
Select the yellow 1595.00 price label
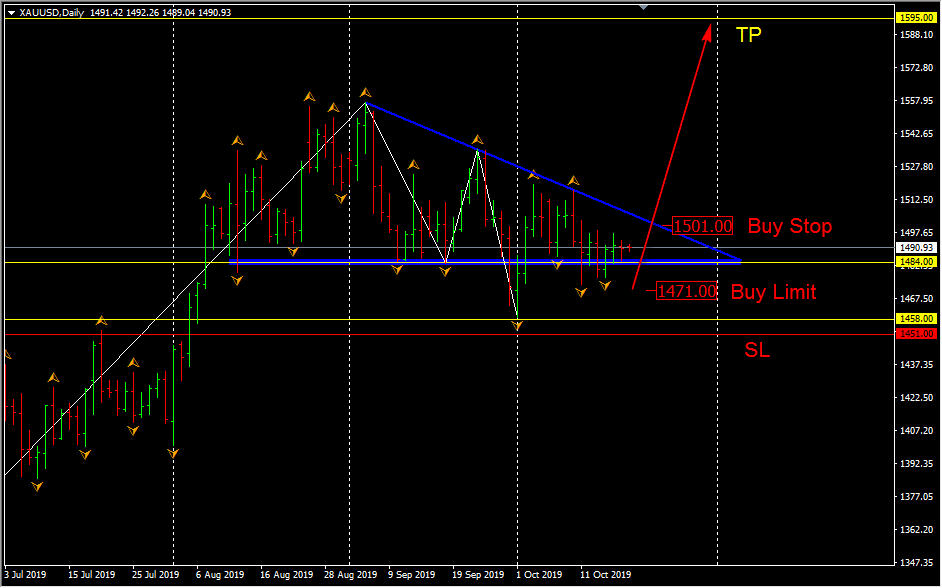[x=917, y=19]
